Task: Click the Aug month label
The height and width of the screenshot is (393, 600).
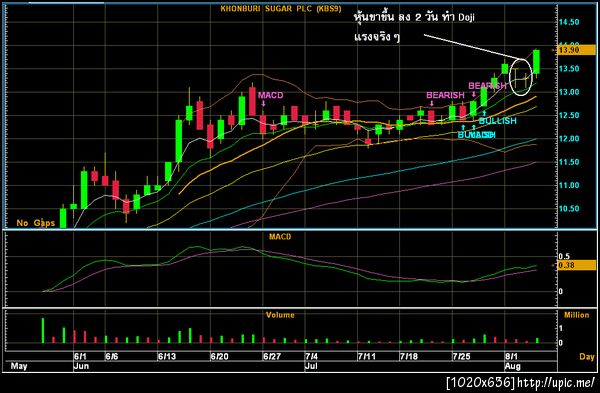Action: pos(513,366)
